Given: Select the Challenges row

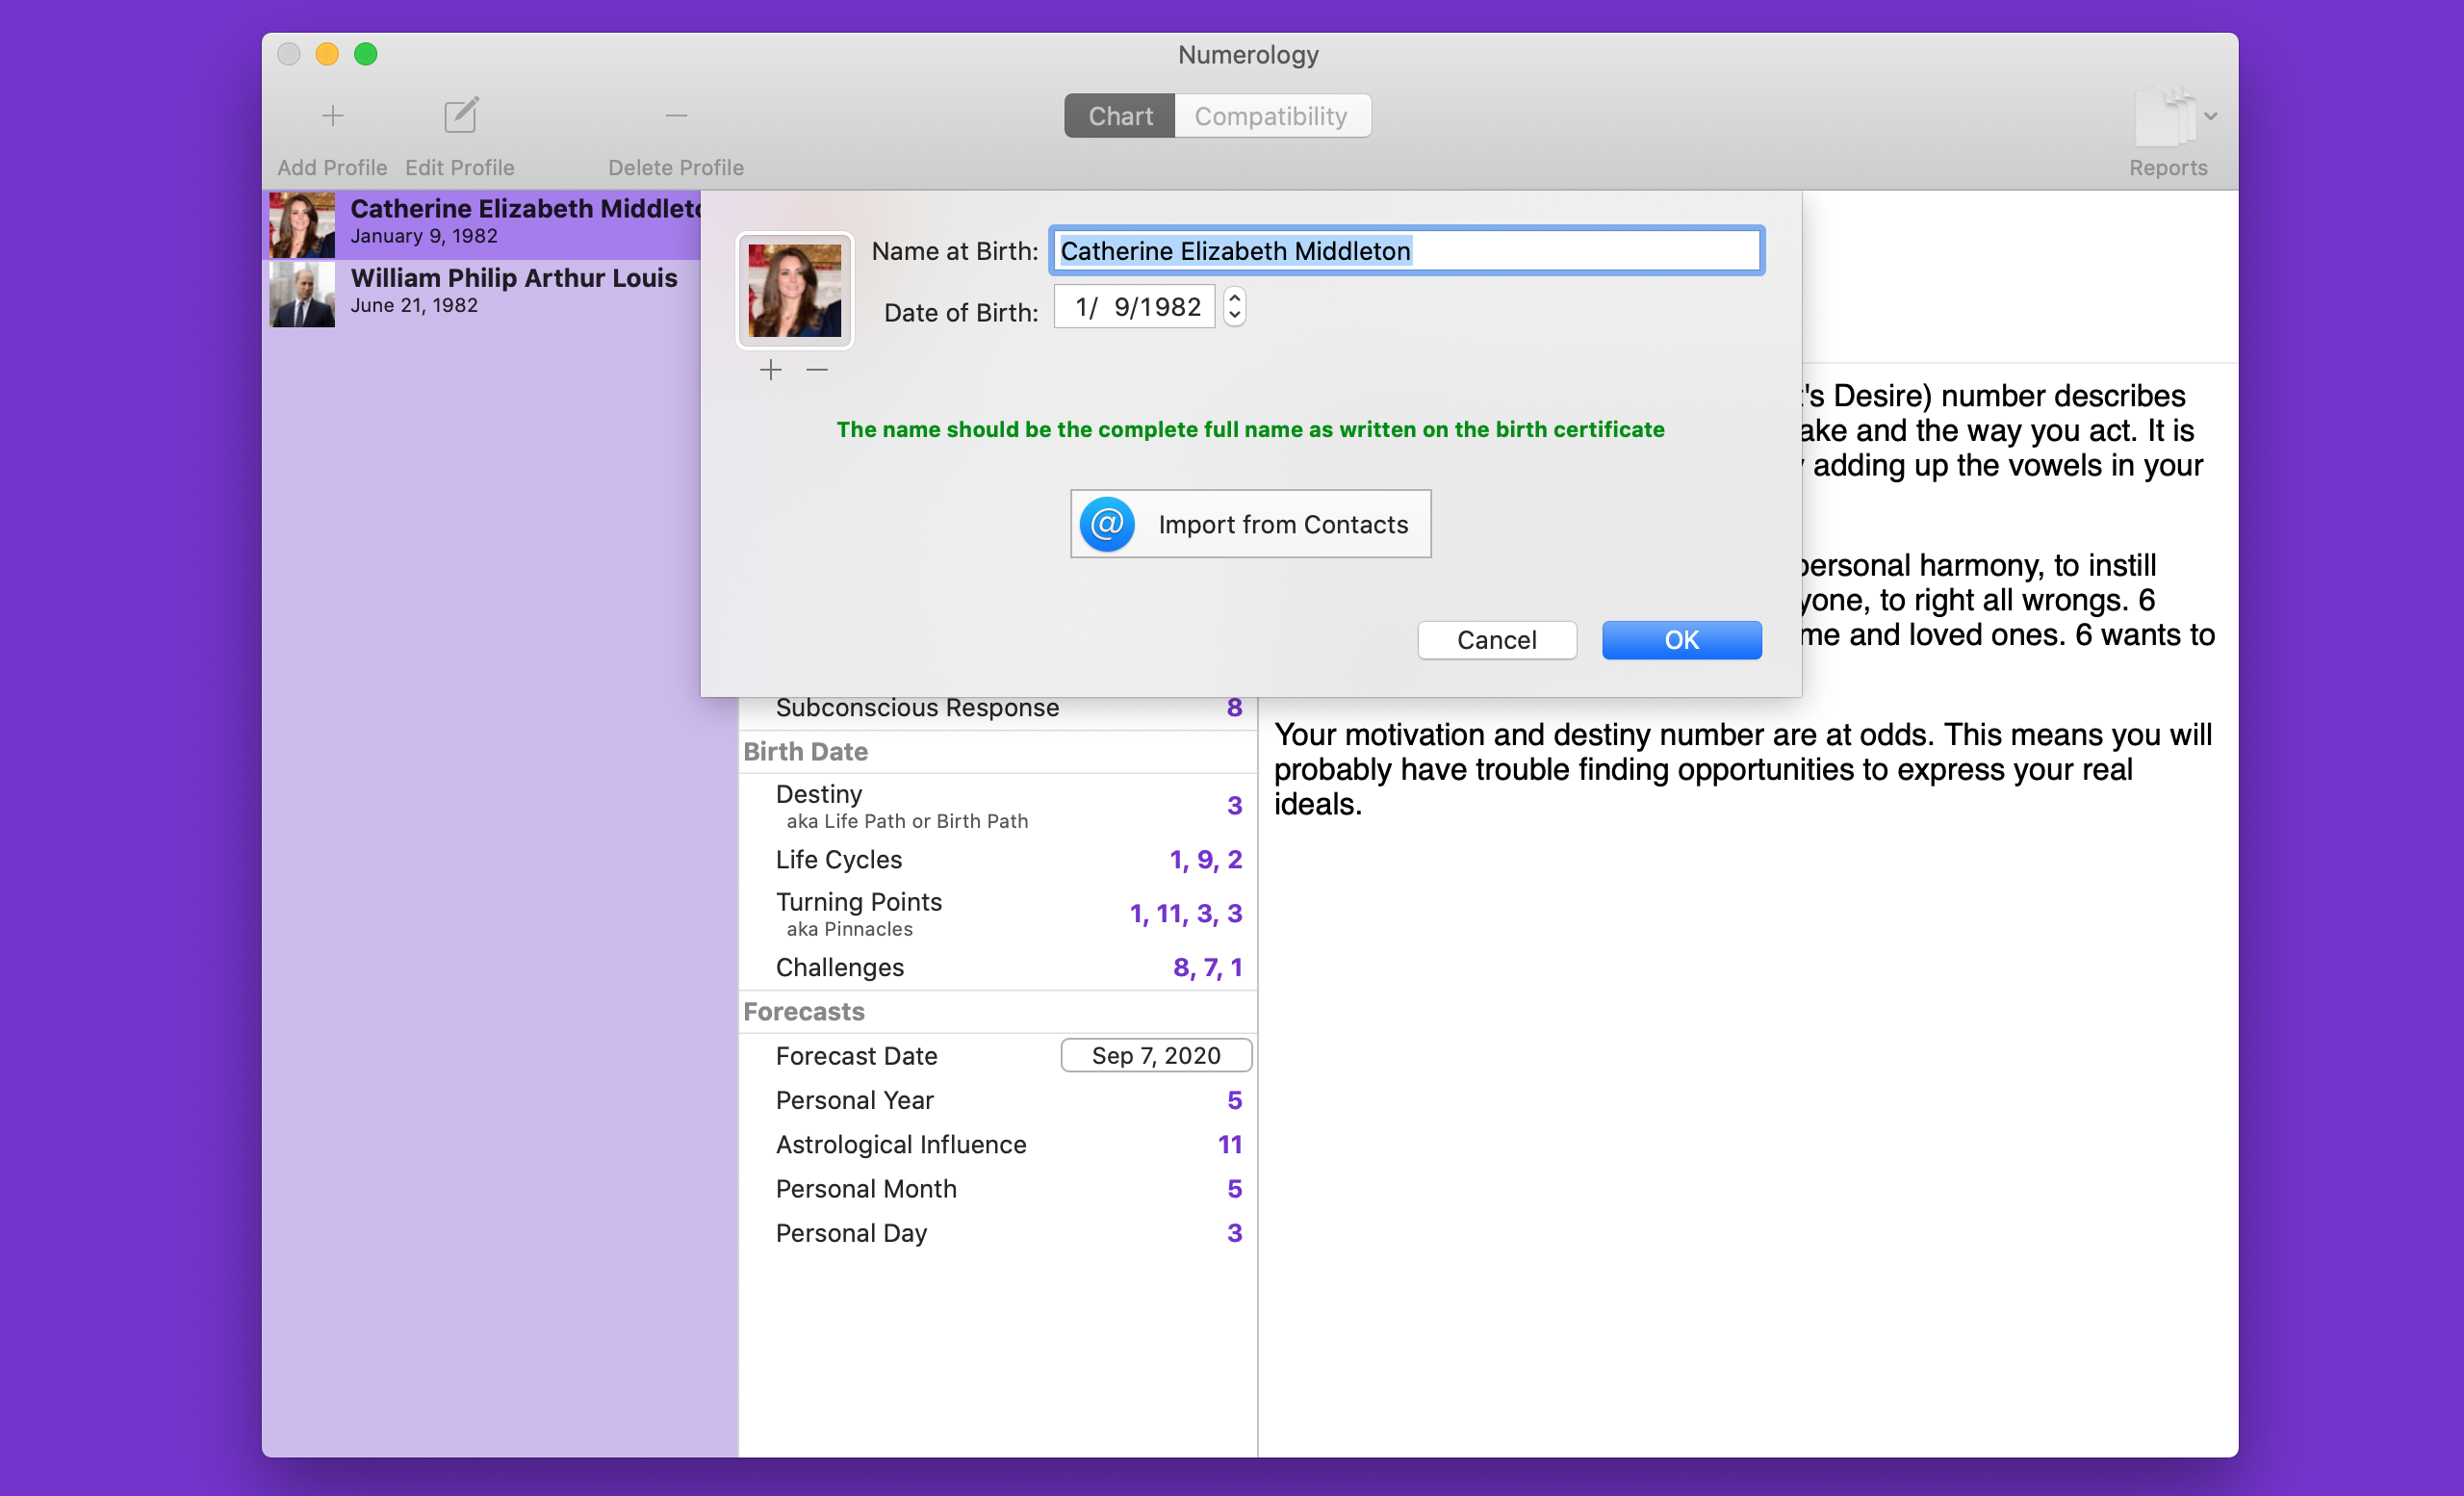Looking at the screenshot, I should click(x=997, y=968).
